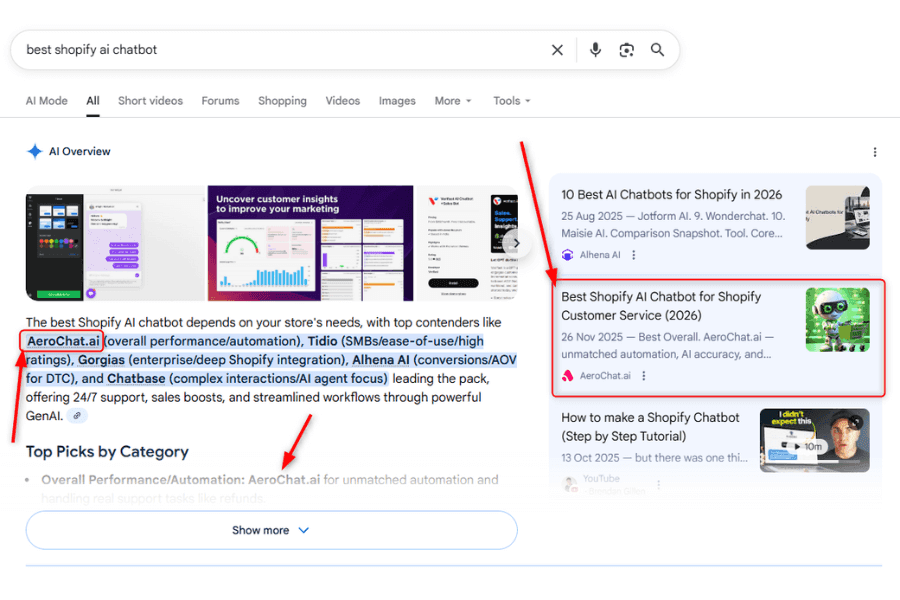Screen dimensions: 900x600
Task: Open the Short videos tab
Action: (x=150, y=101)
